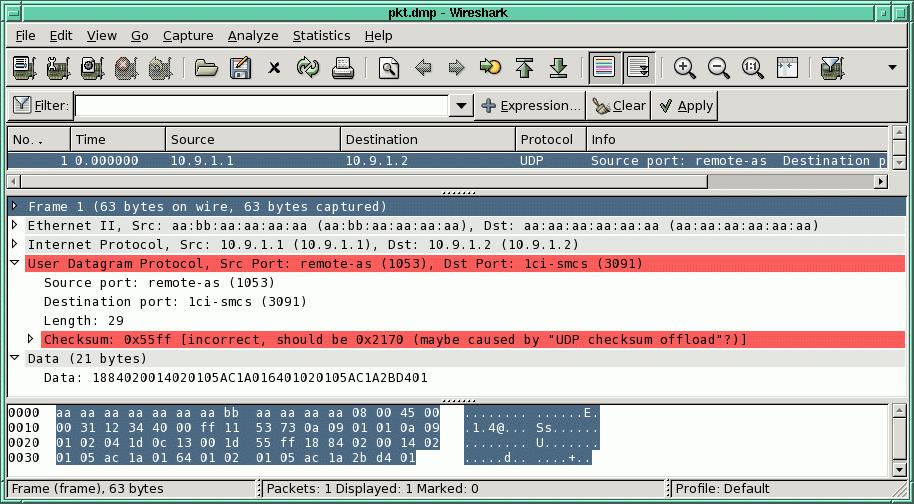Click packet list horizontal scroll right arrow

point(881,182)
